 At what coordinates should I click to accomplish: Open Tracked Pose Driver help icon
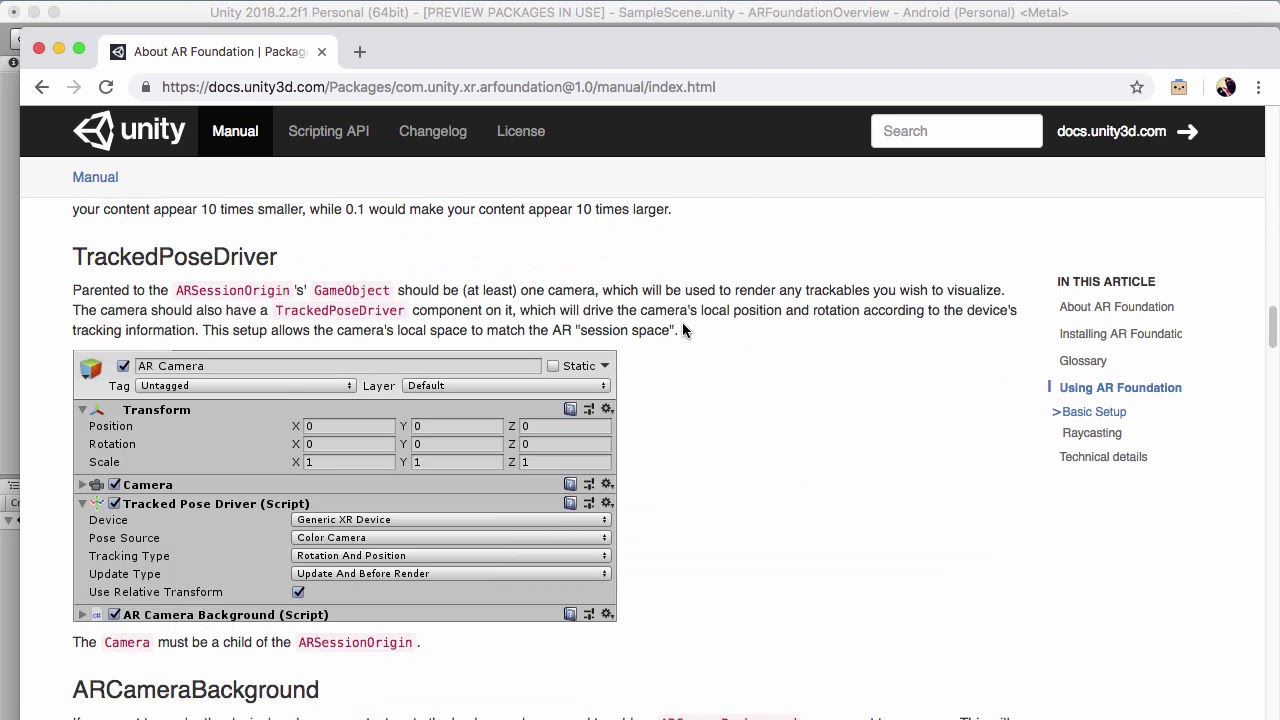pyautogui.click(x=570, y=503)
